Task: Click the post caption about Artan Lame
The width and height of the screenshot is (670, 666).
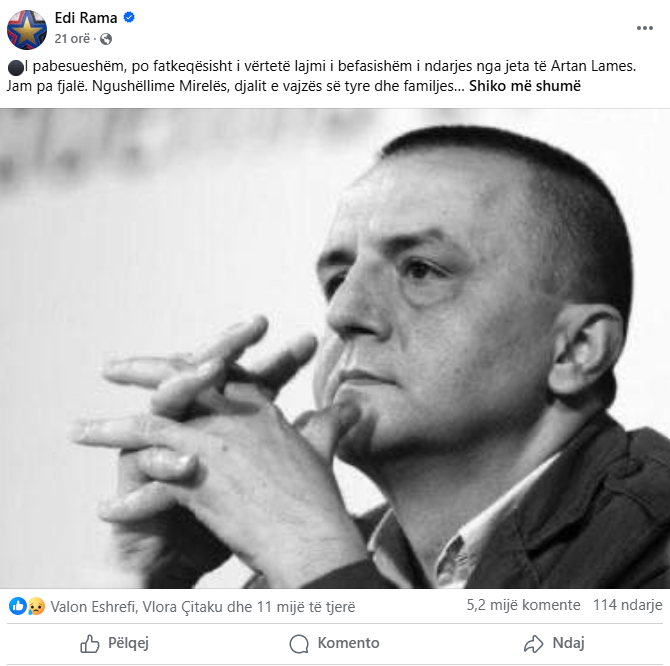Action: pyautogui.click(x=300, y=66)
